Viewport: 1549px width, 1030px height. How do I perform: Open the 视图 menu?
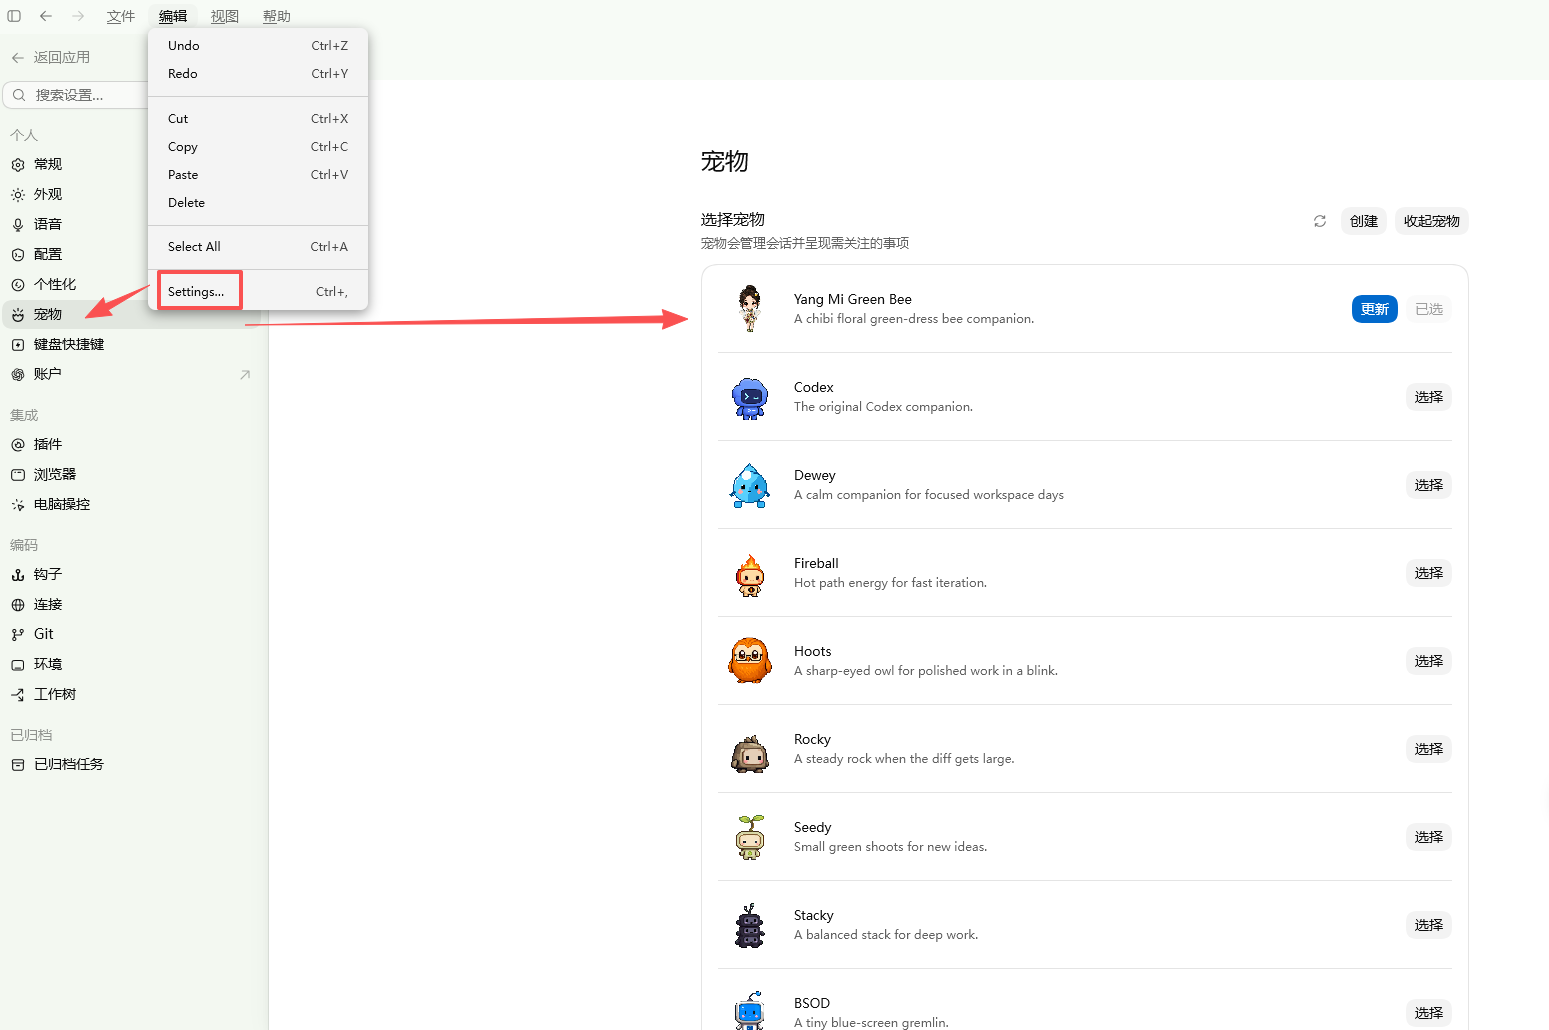(225, 16)
